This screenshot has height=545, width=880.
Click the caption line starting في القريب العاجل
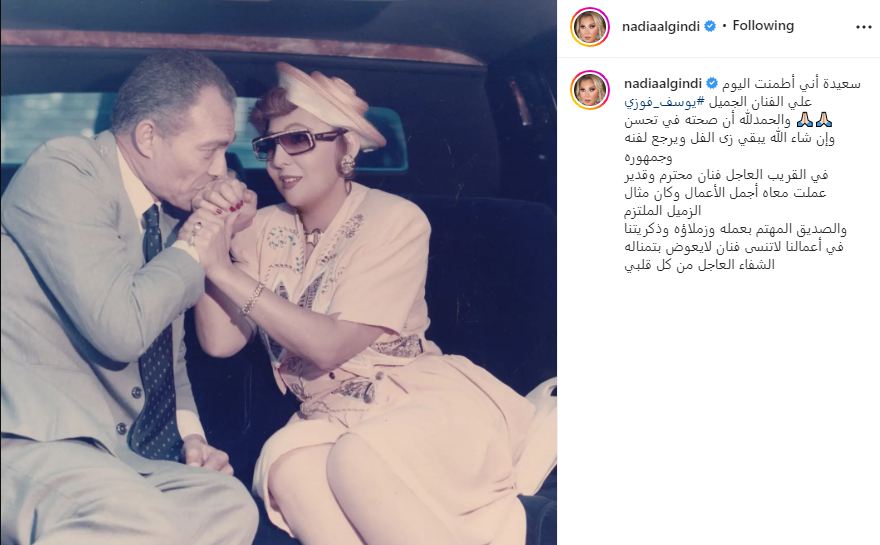(726, 175)
